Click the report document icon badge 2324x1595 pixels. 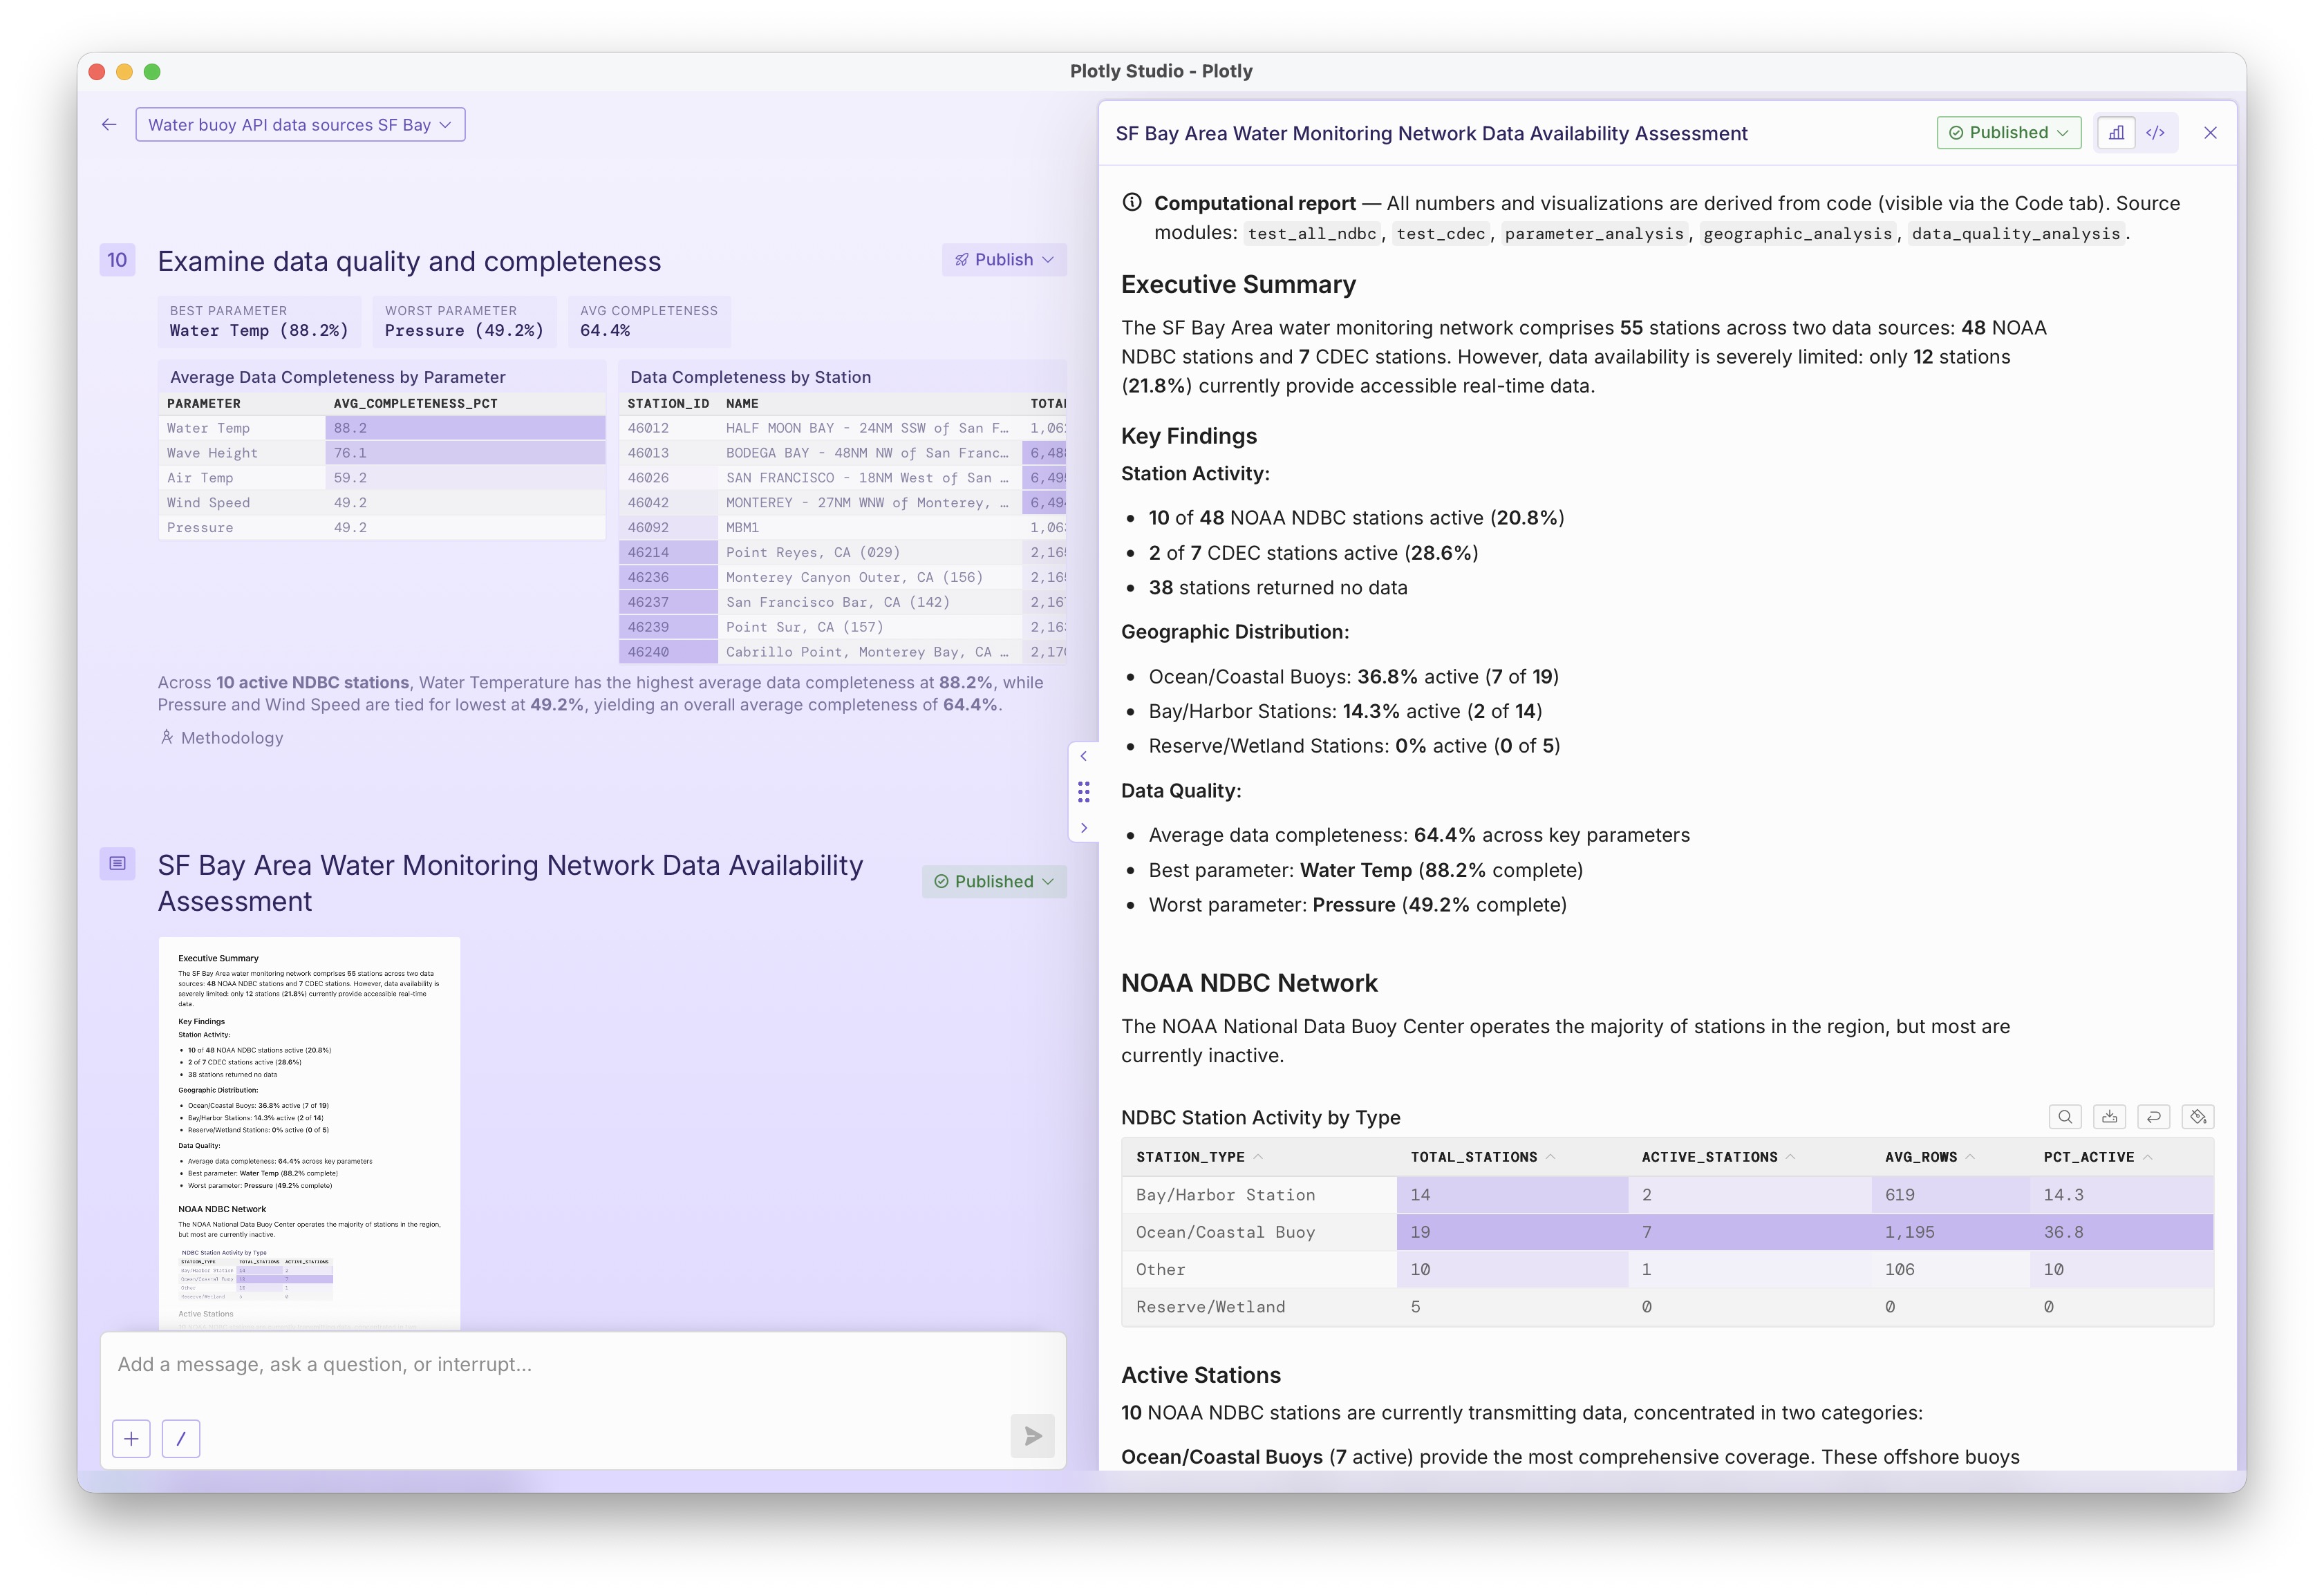pyautogui.click(x=117, y=864)
